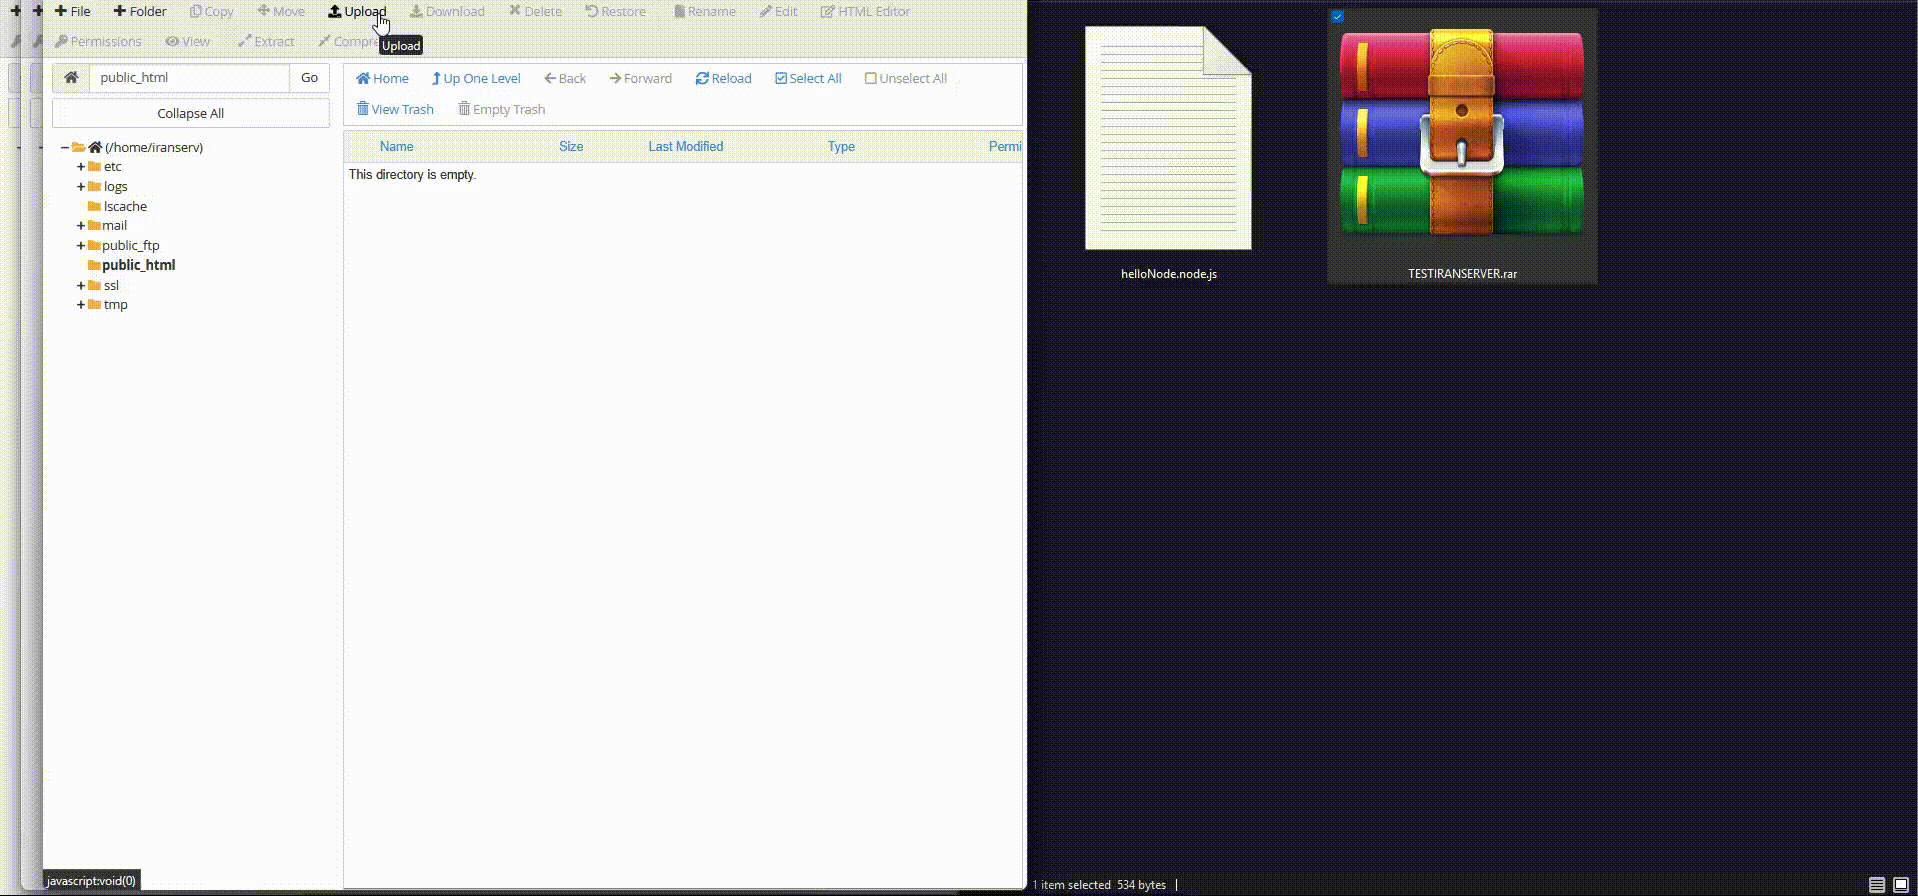Go to Home in file navigation bar

click(x=383, y=79)
